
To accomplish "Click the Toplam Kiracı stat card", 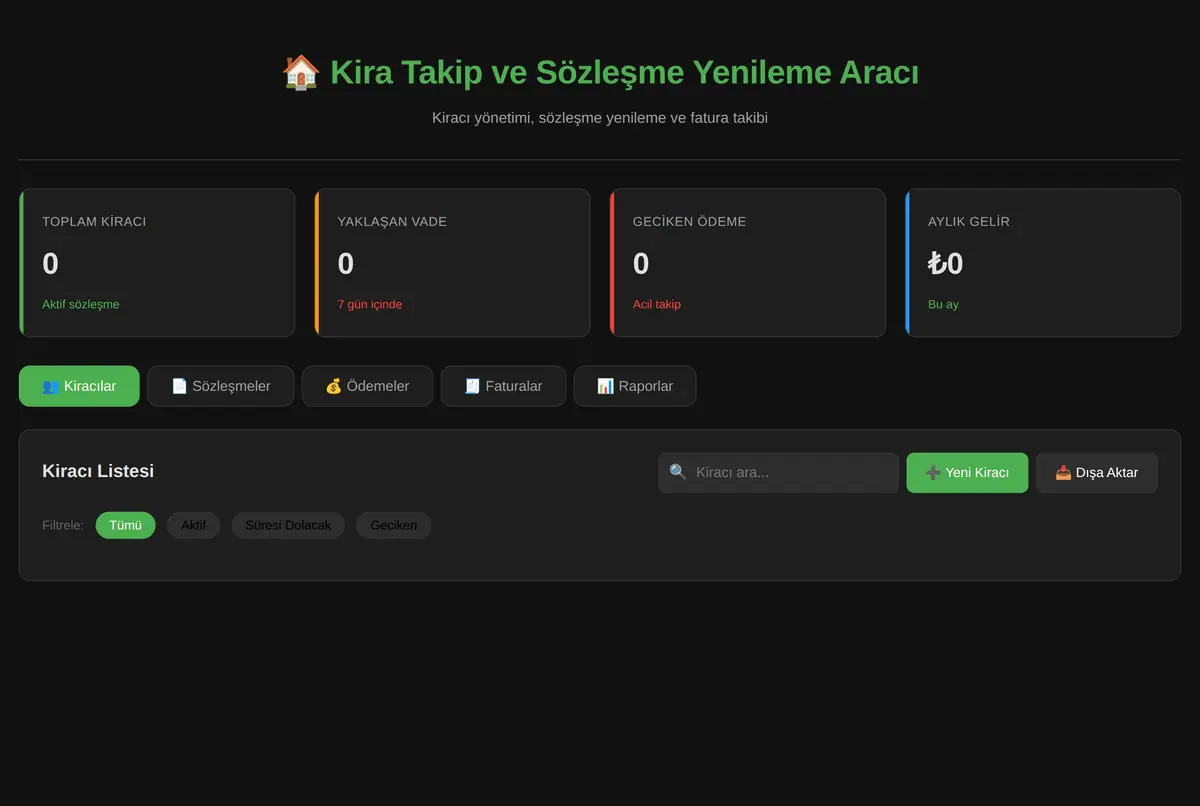I will [157, 263].
